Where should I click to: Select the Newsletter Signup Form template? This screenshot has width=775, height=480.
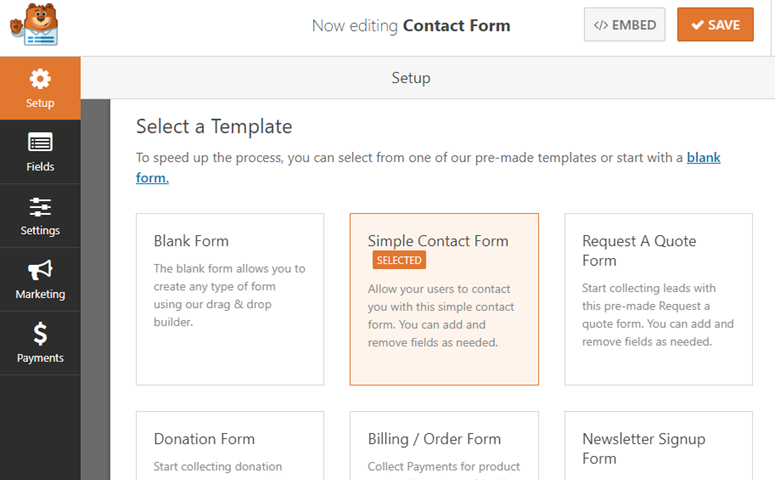pos(658,446)
